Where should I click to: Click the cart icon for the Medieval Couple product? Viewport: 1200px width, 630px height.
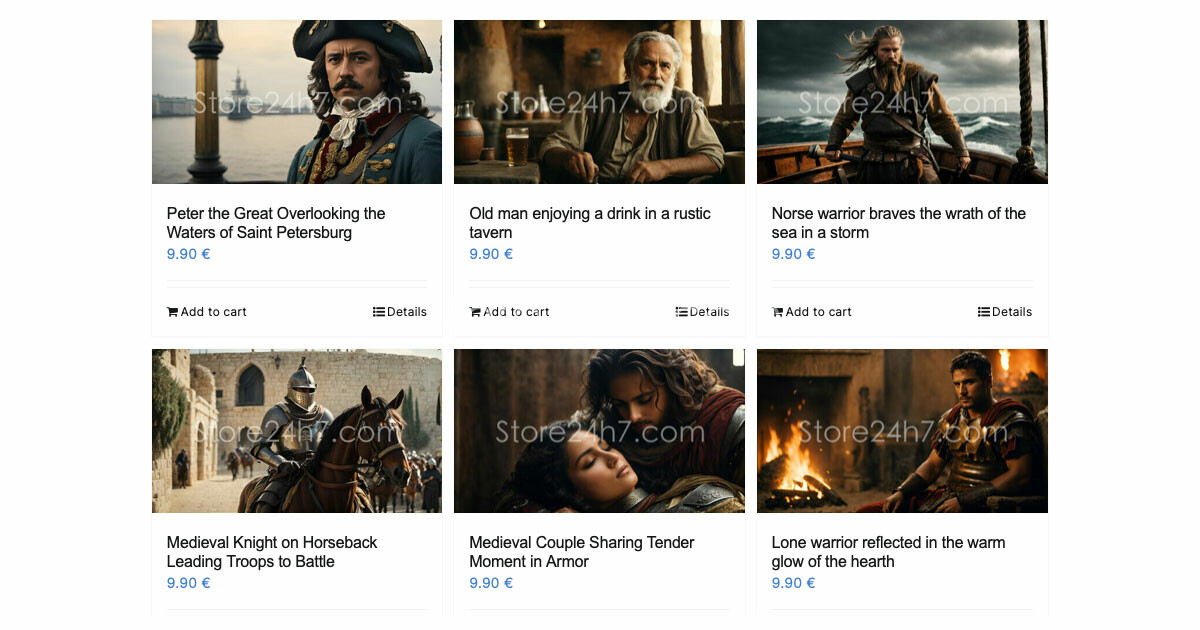tap(475, 628)
